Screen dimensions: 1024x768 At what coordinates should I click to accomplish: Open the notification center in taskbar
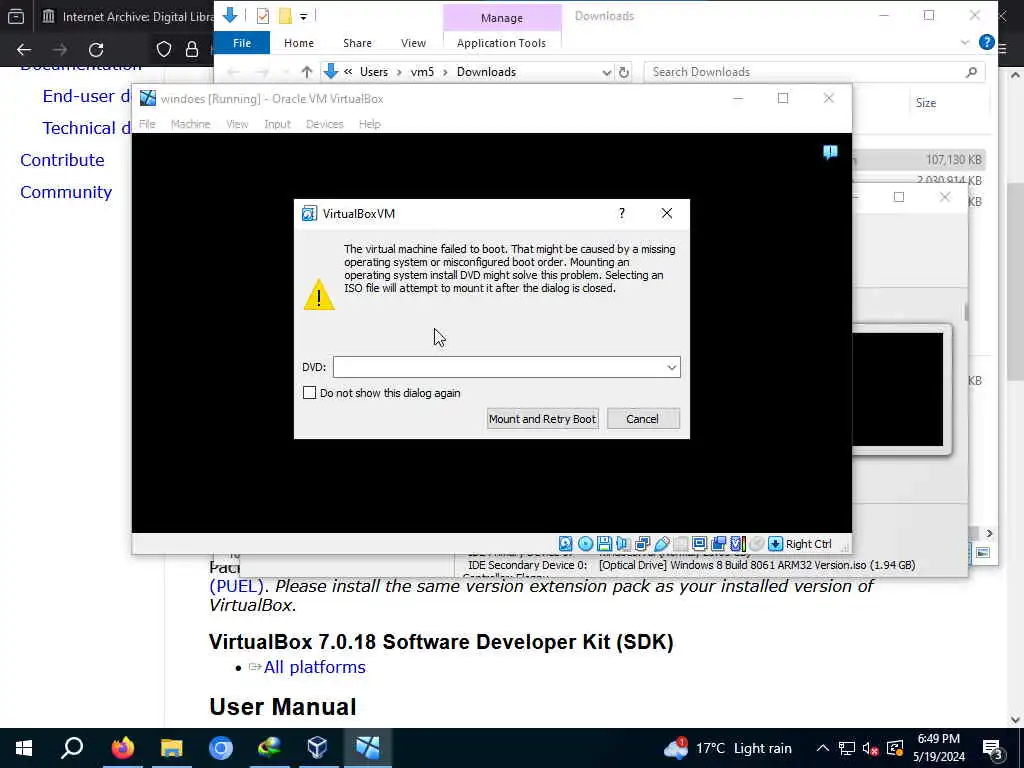[x=992, y=749]
